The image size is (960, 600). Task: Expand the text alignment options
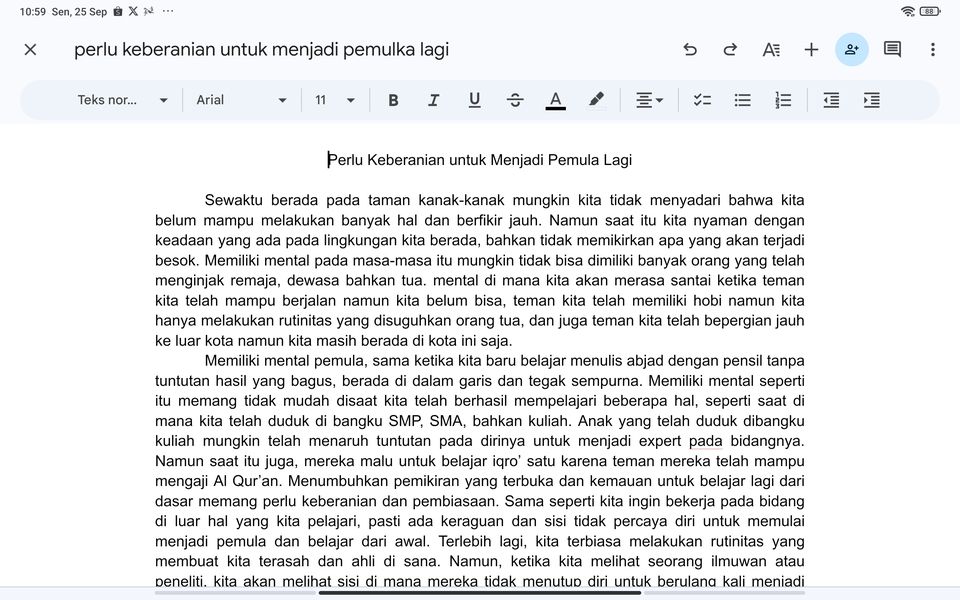[x=648, y=99]
